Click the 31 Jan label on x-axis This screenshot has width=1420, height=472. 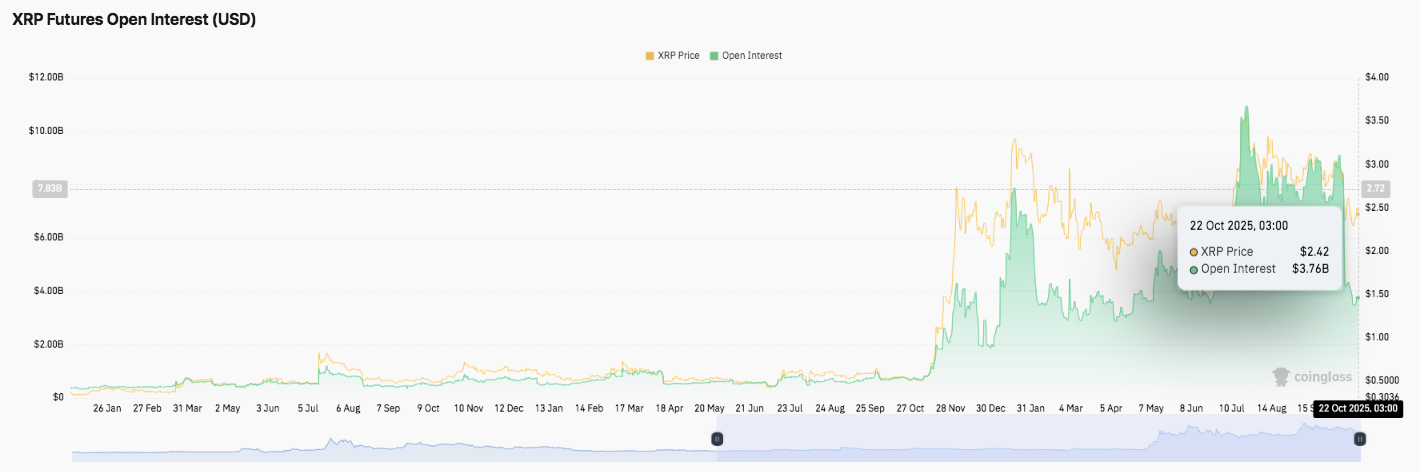tap(1030, 408)
